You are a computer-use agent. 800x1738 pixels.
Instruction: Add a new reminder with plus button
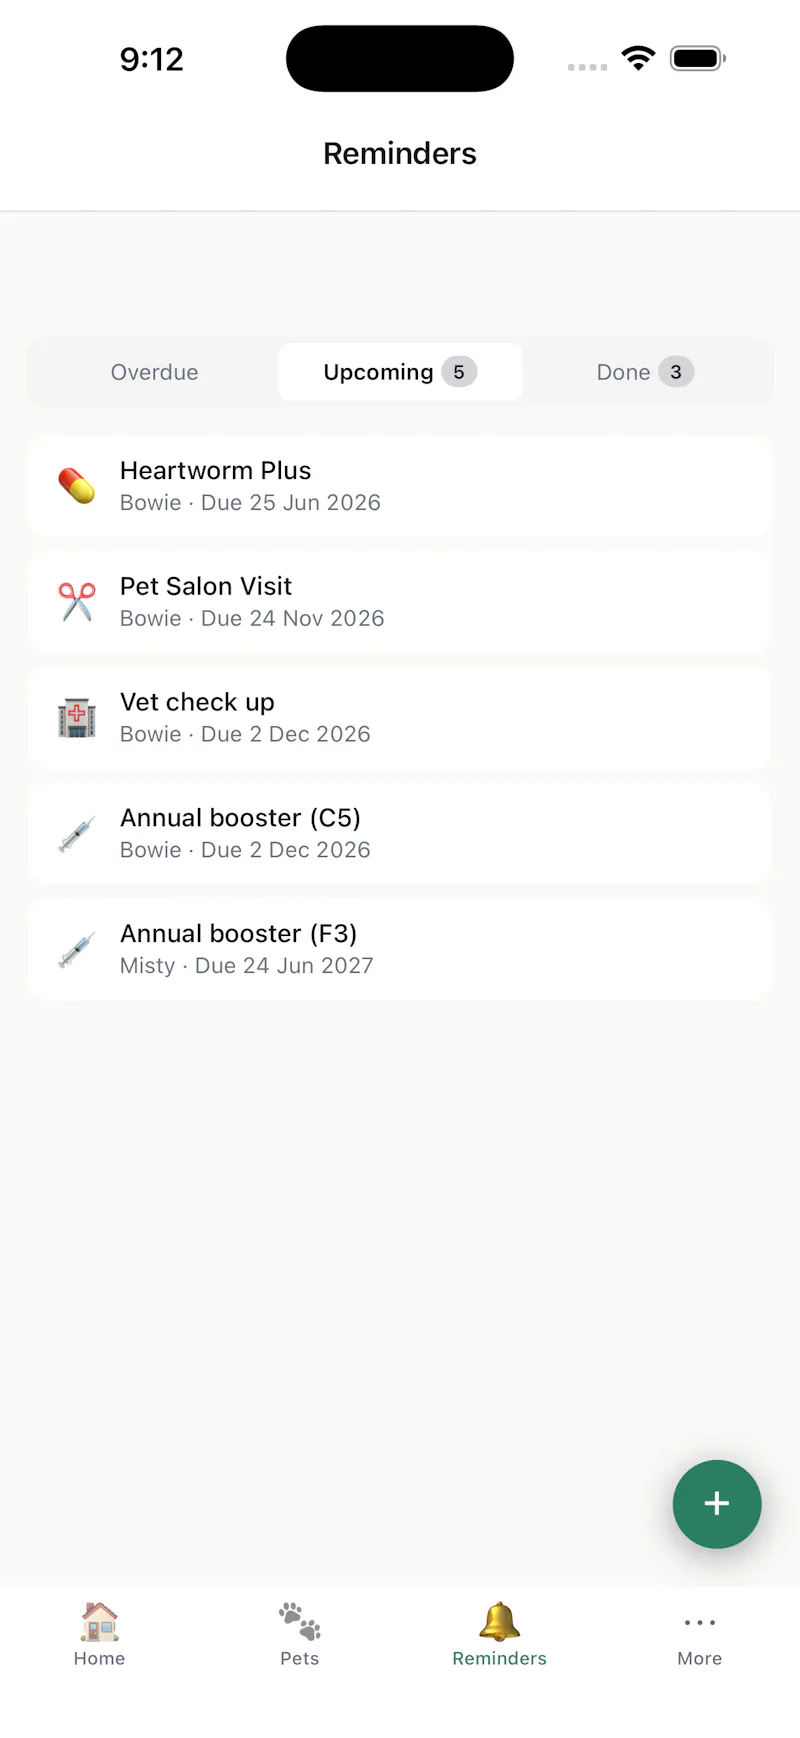coord(717,1504)
